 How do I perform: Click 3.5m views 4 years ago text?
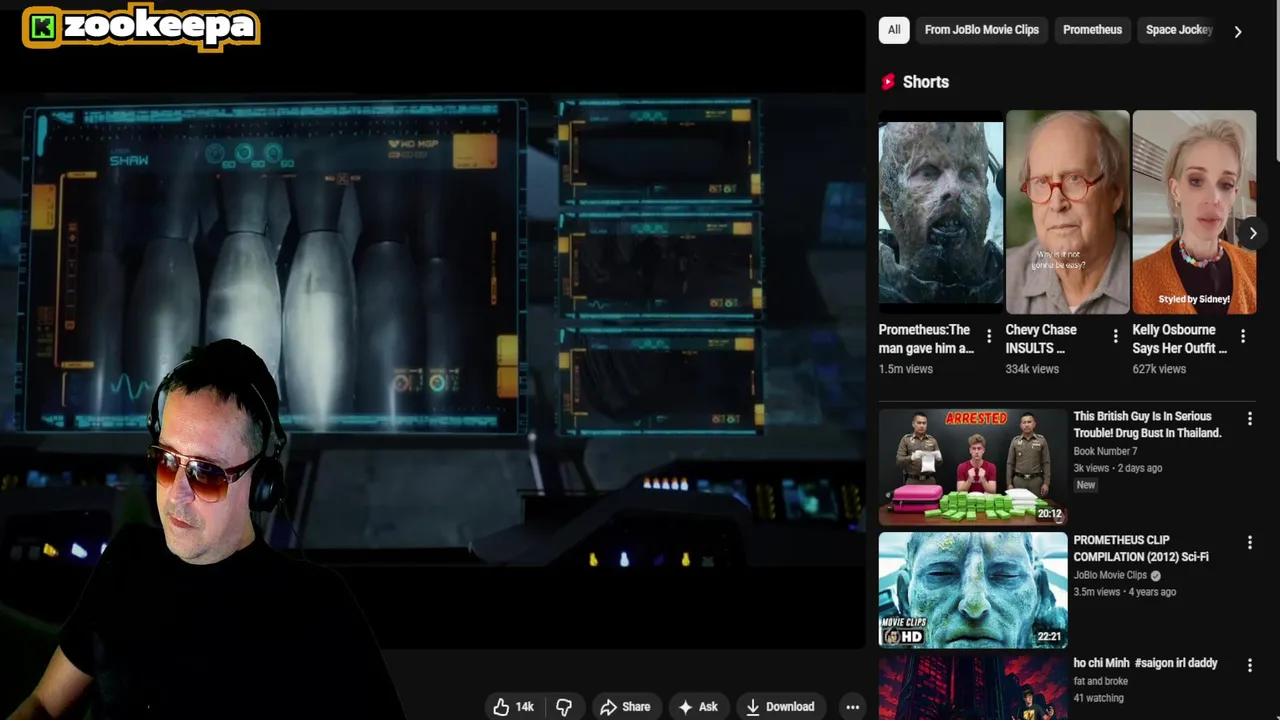pyautogui.click(x=1124, y=592)
